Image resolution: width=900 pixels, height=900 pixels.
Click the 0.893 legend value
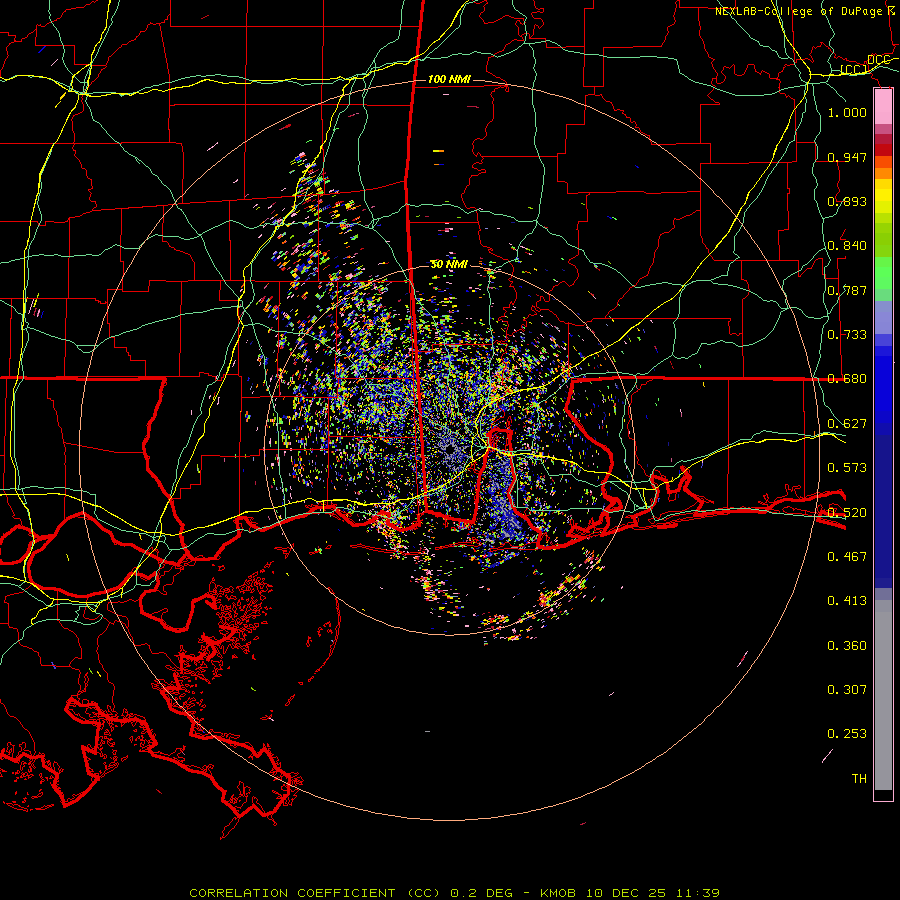pyautogui.click(x=847, y=201)
